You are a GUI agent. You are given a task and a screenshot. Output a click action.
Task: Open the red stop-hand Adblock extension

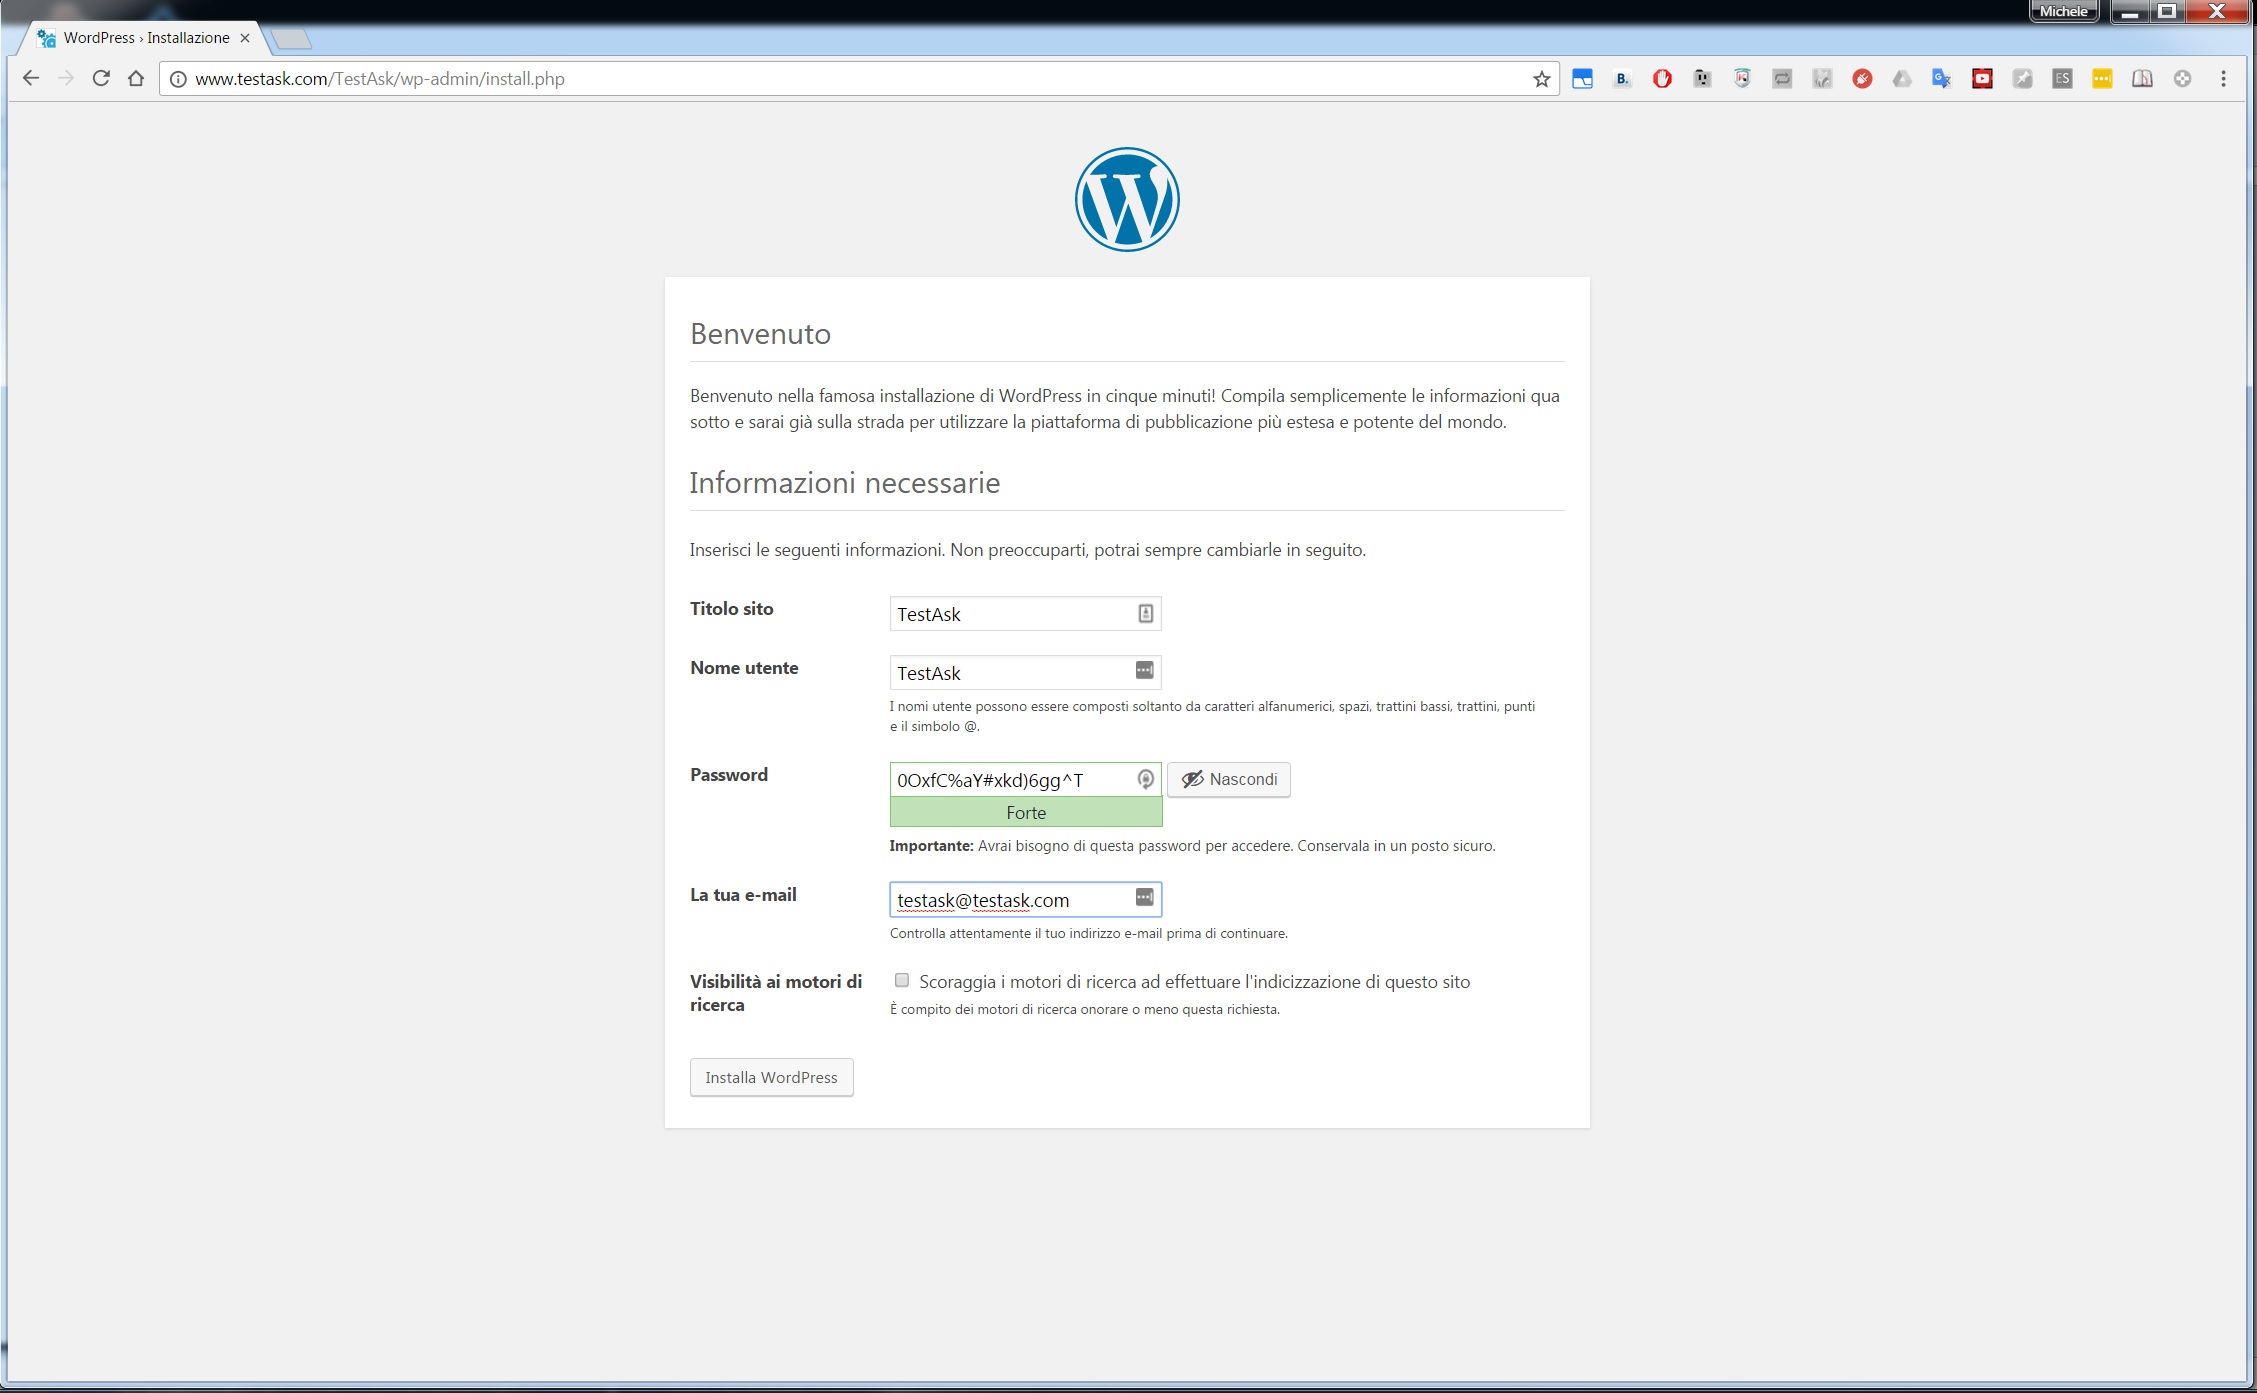(x=1662, y=79)
